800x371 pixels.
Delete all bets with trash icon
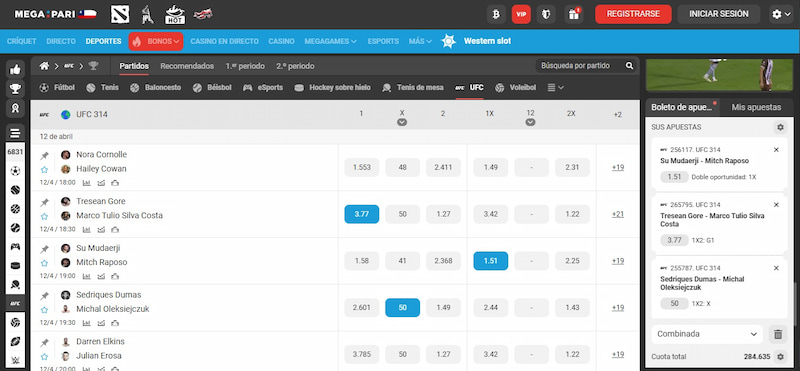[778, 334]
